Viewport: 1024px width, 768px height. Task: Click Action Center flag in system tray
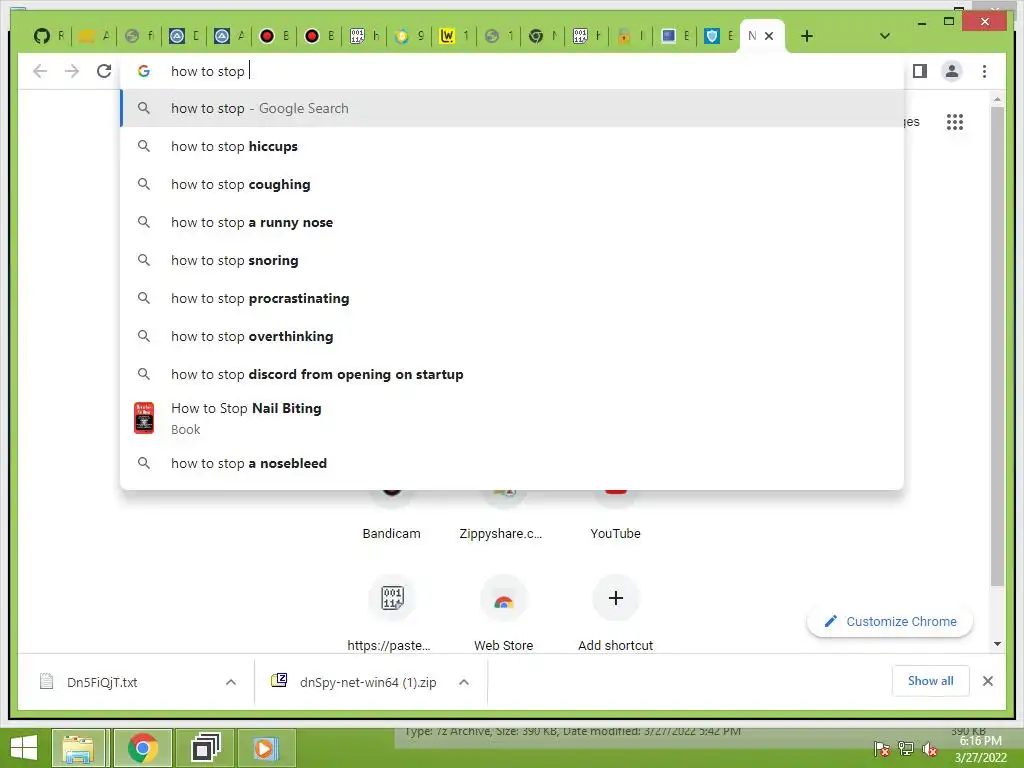tap(881, 750)
